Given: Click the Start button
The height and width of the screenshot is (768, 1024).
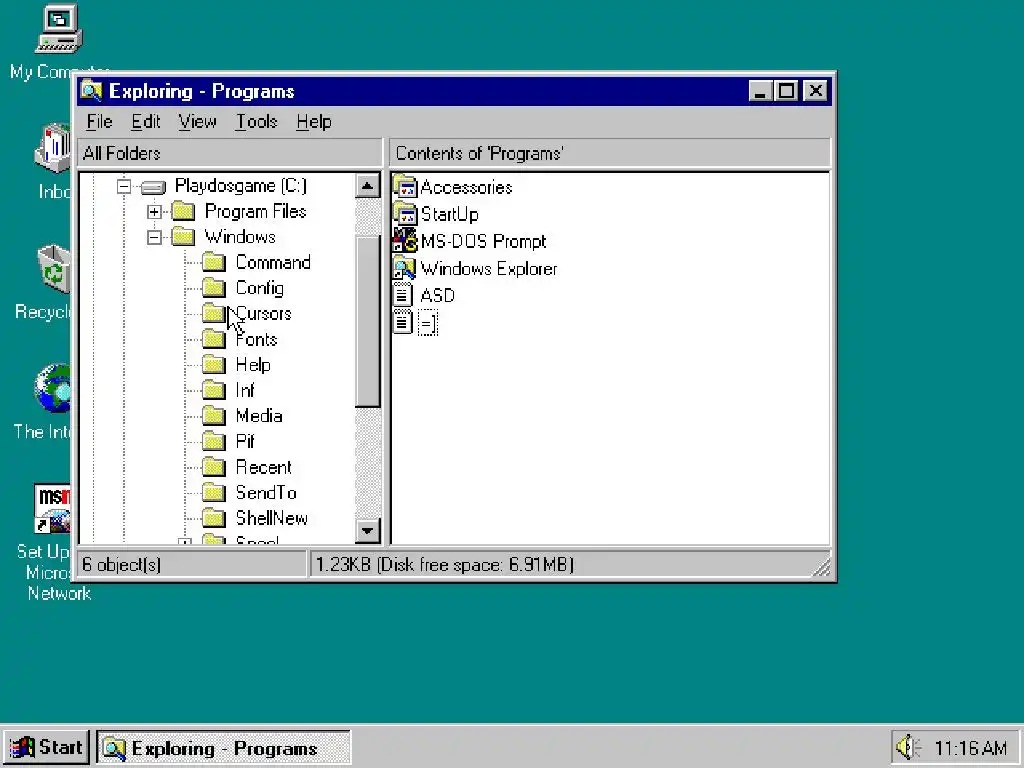Looking at the screenshot, I should pos(46,747).
